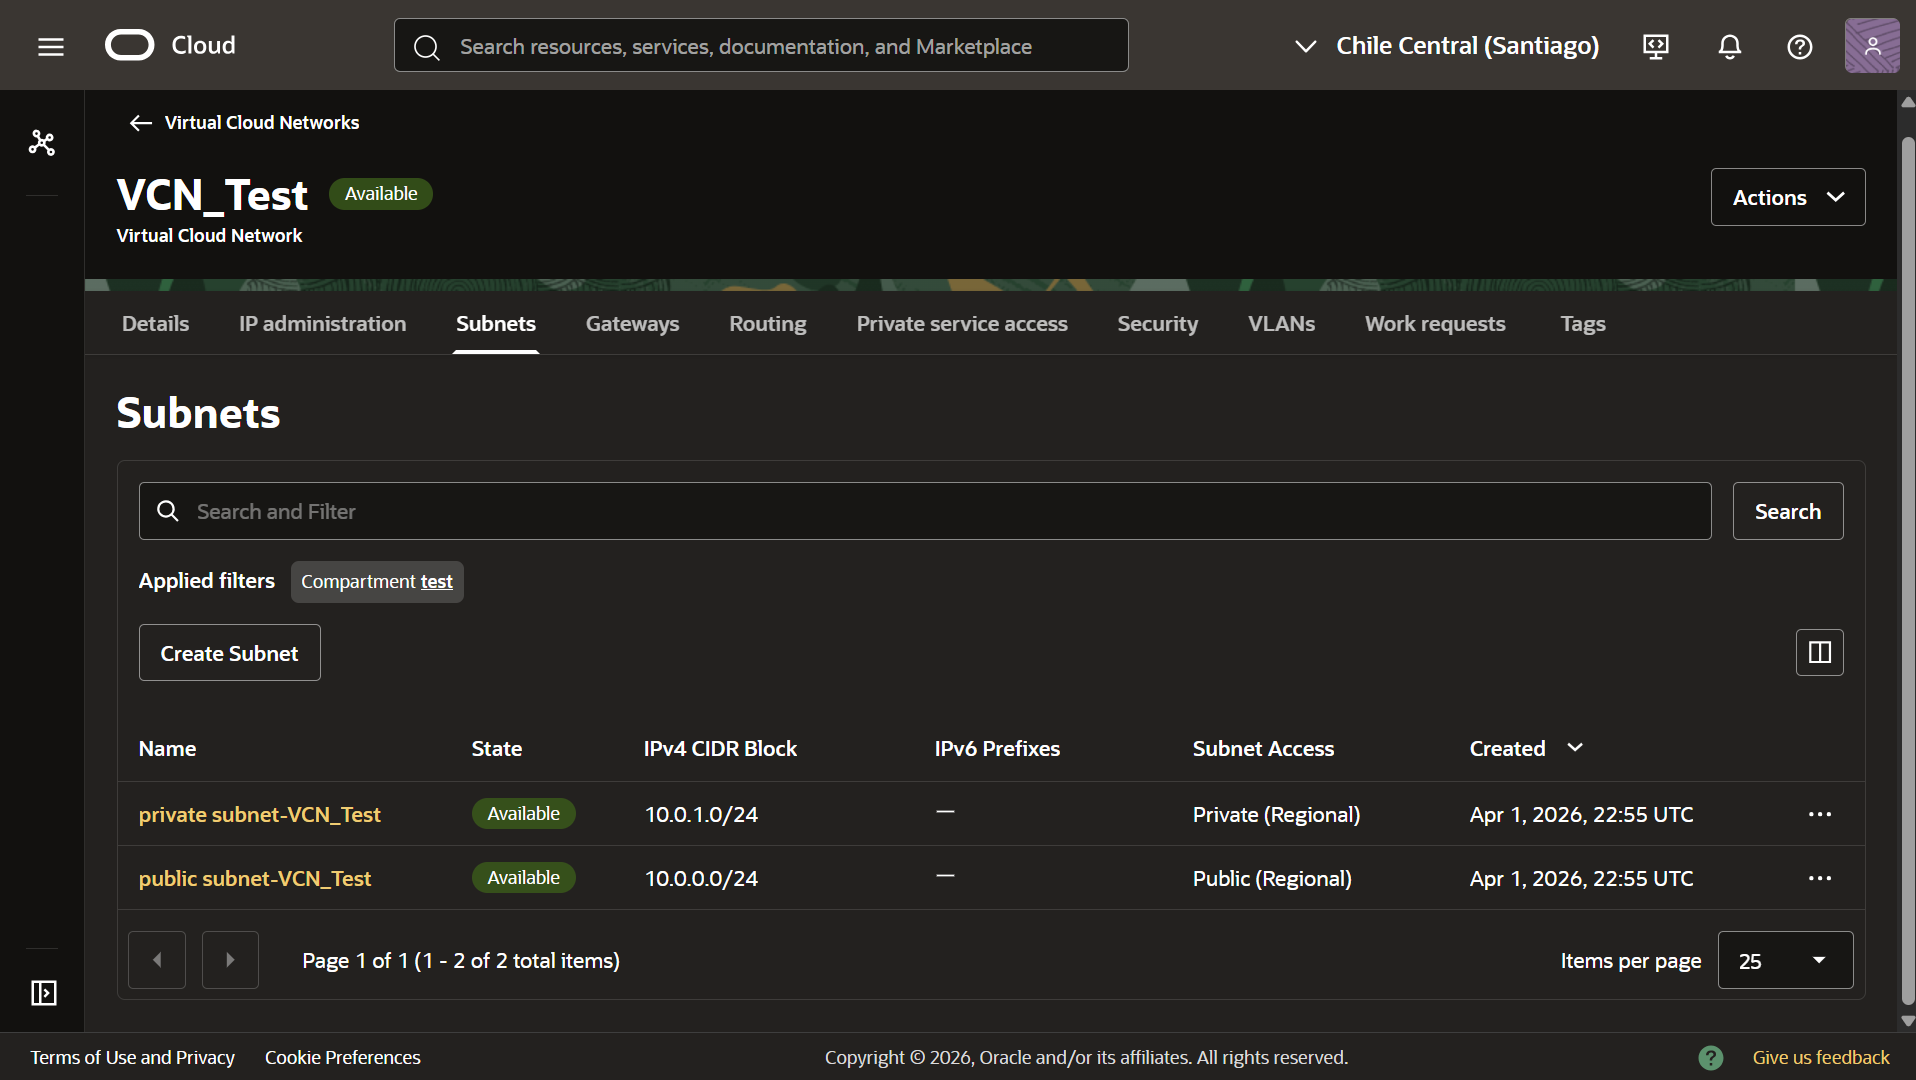Focus the global search resources field
The width and height of the screenshot is (1916, 1080).
pos(761,46)
